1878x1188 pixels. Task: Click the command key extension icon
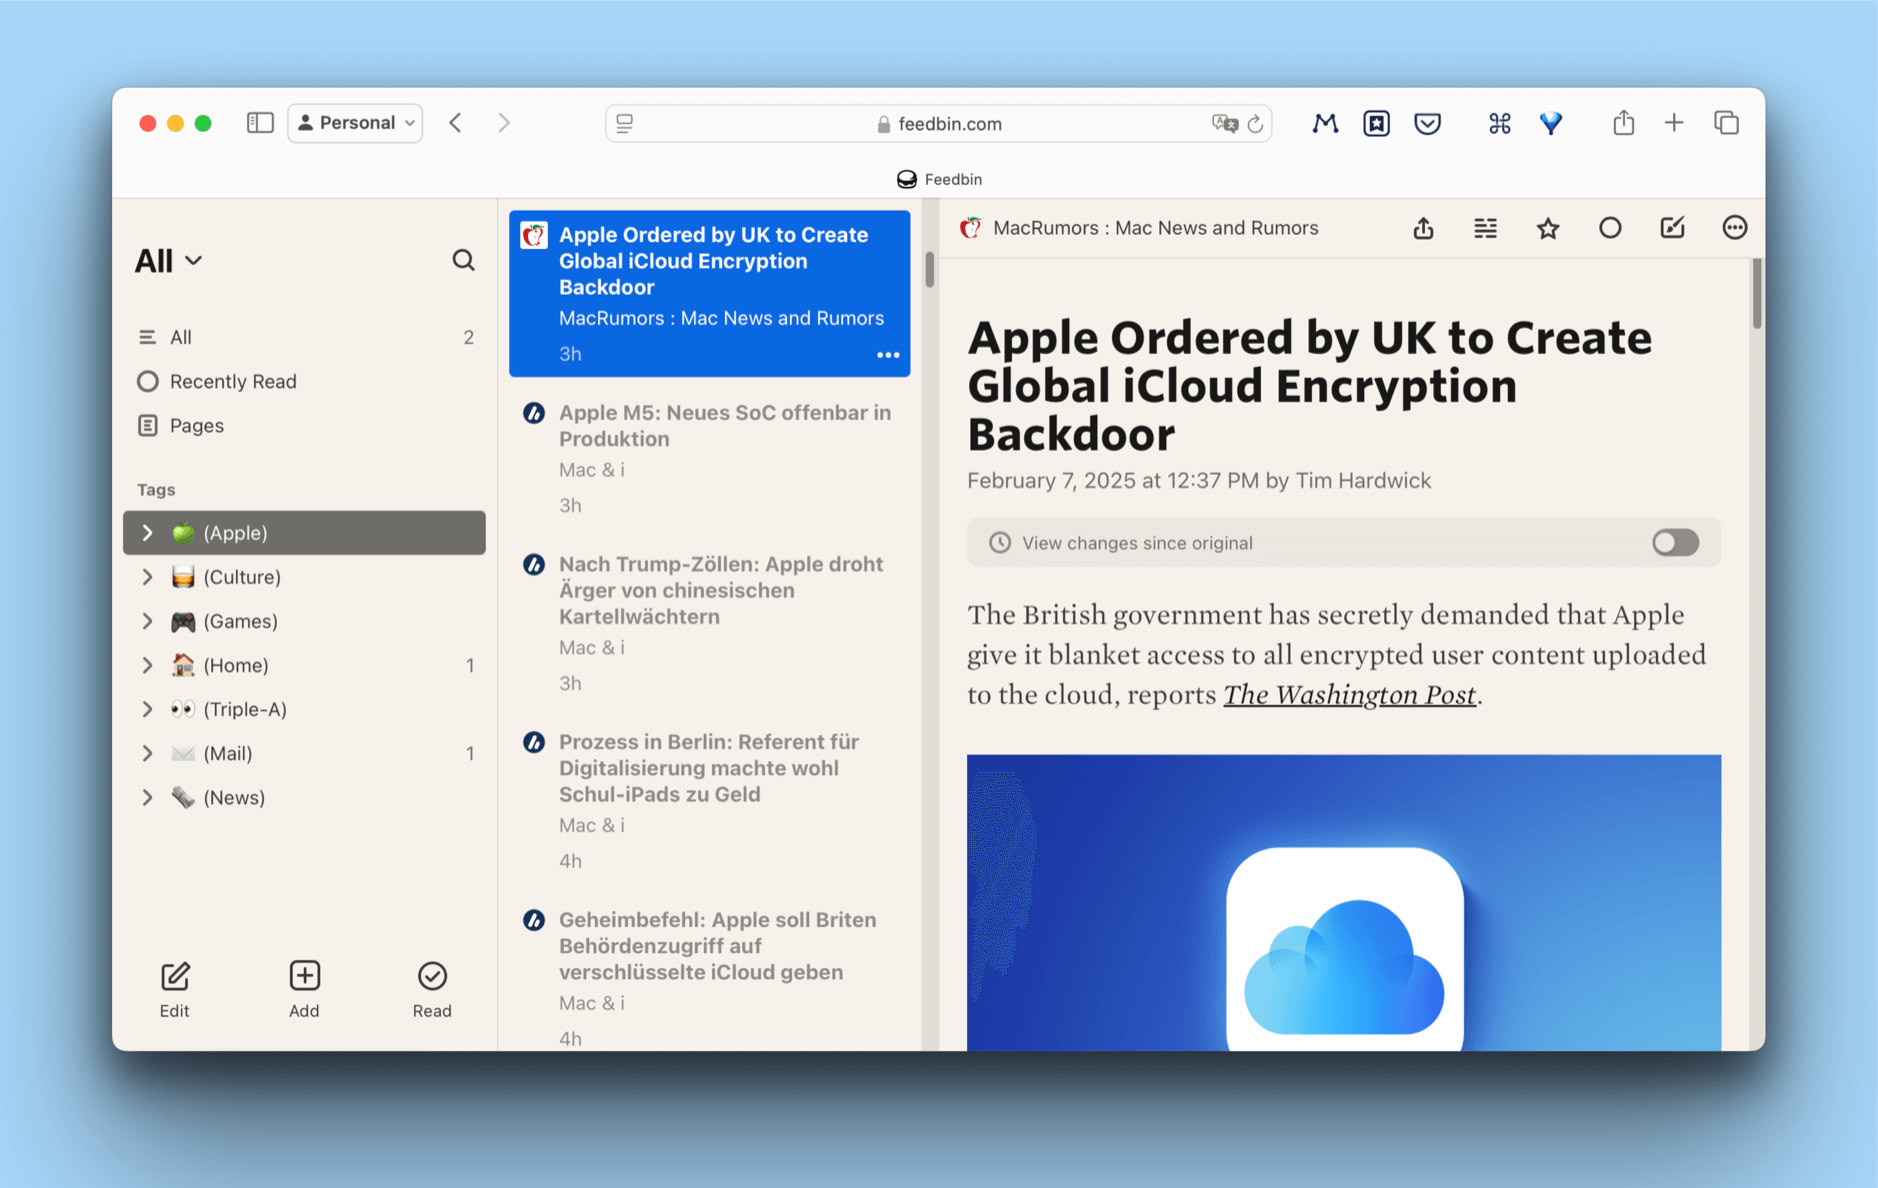[x=1499, y=123]
